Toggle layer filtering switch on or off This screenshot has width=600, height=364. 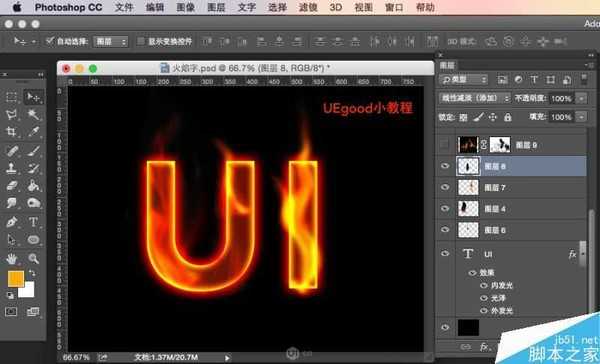[584, 79]
